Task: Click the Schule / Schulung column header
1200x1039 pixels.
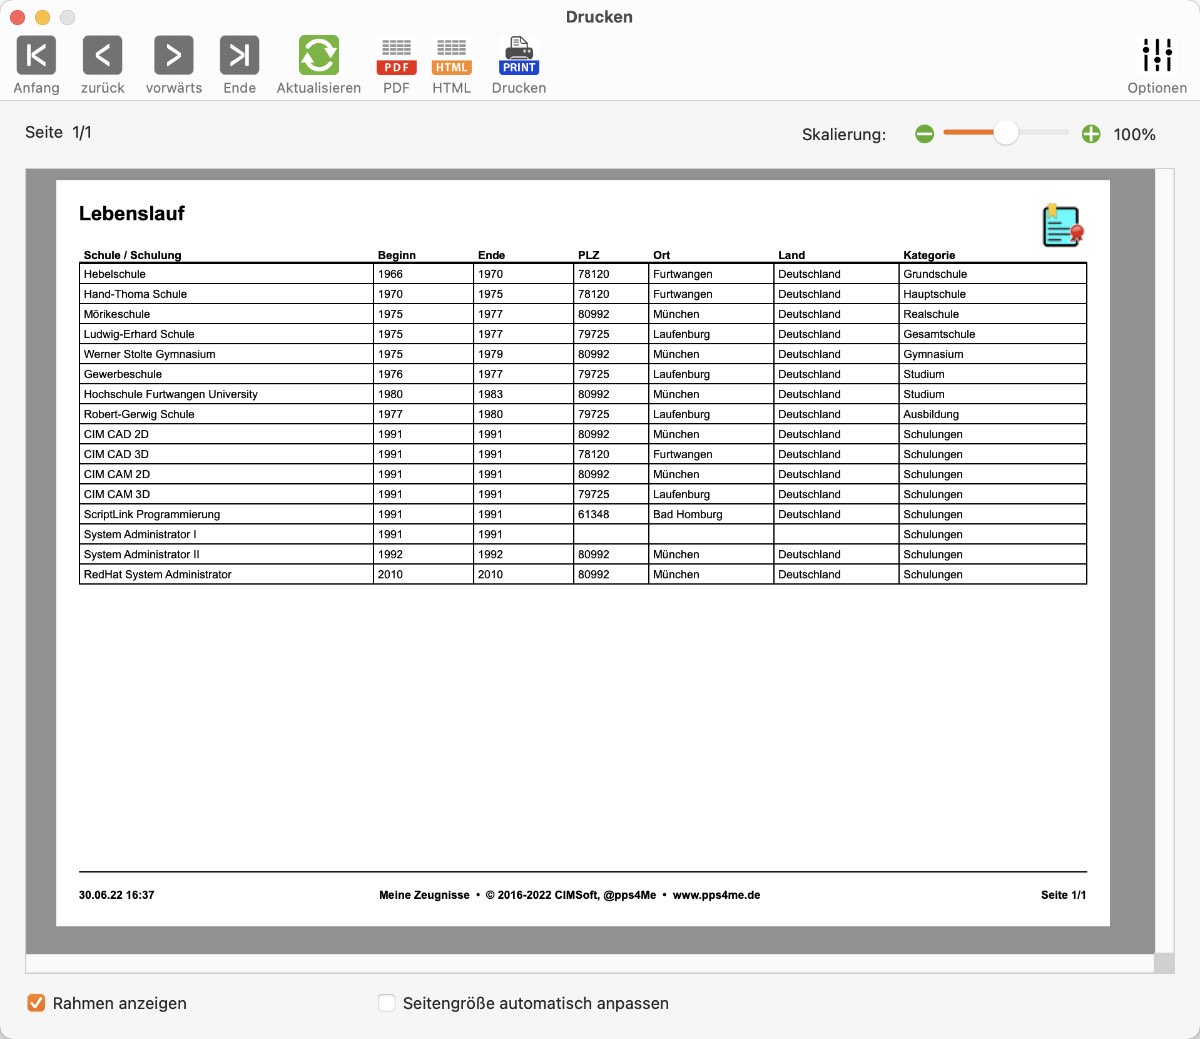Action: [133, 255]
